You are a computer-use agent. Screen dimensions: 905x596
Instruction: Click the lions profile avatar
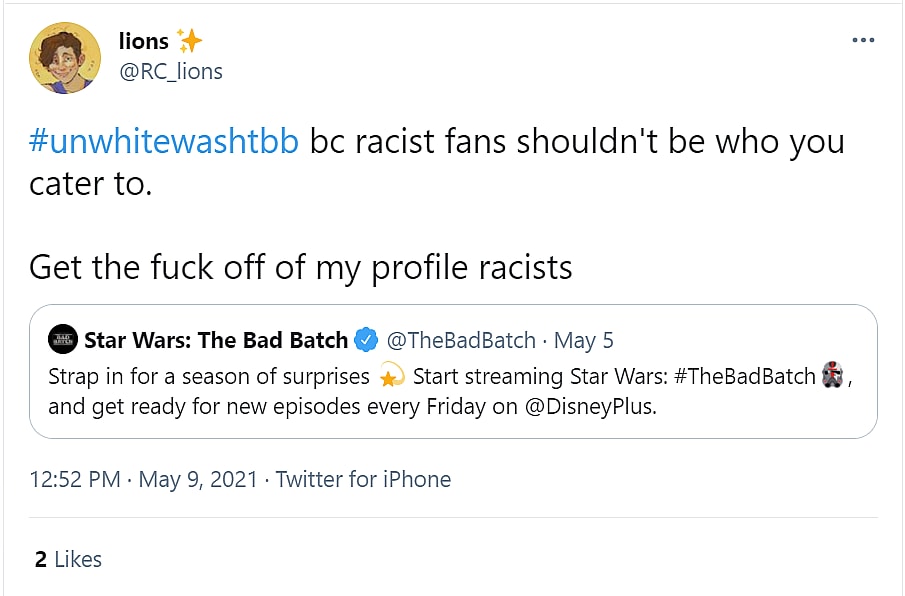coord(65,57)
